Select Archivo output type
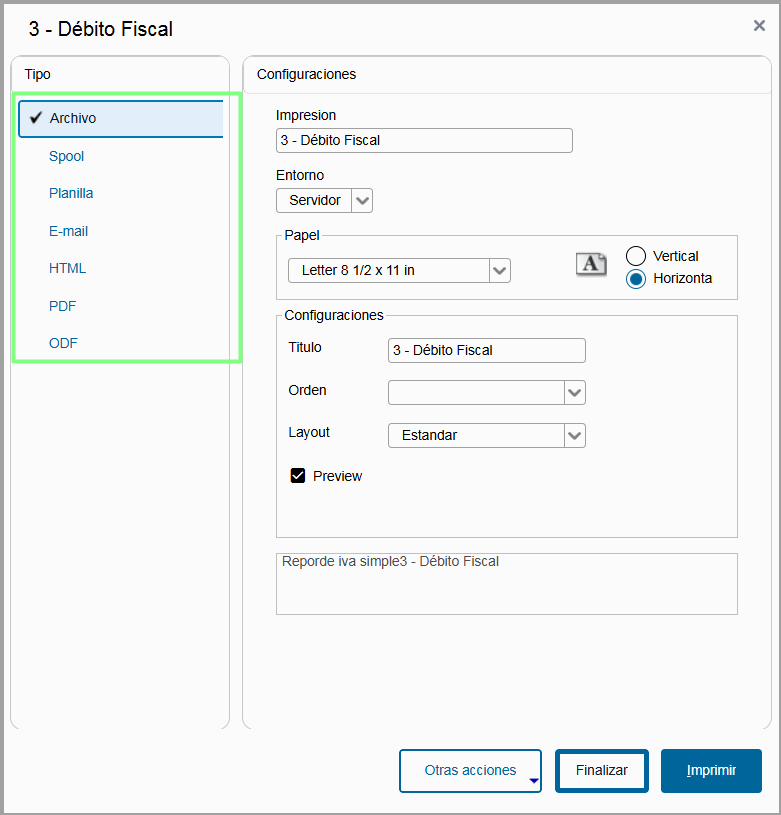Screen dimensions: 781x815 73,118
